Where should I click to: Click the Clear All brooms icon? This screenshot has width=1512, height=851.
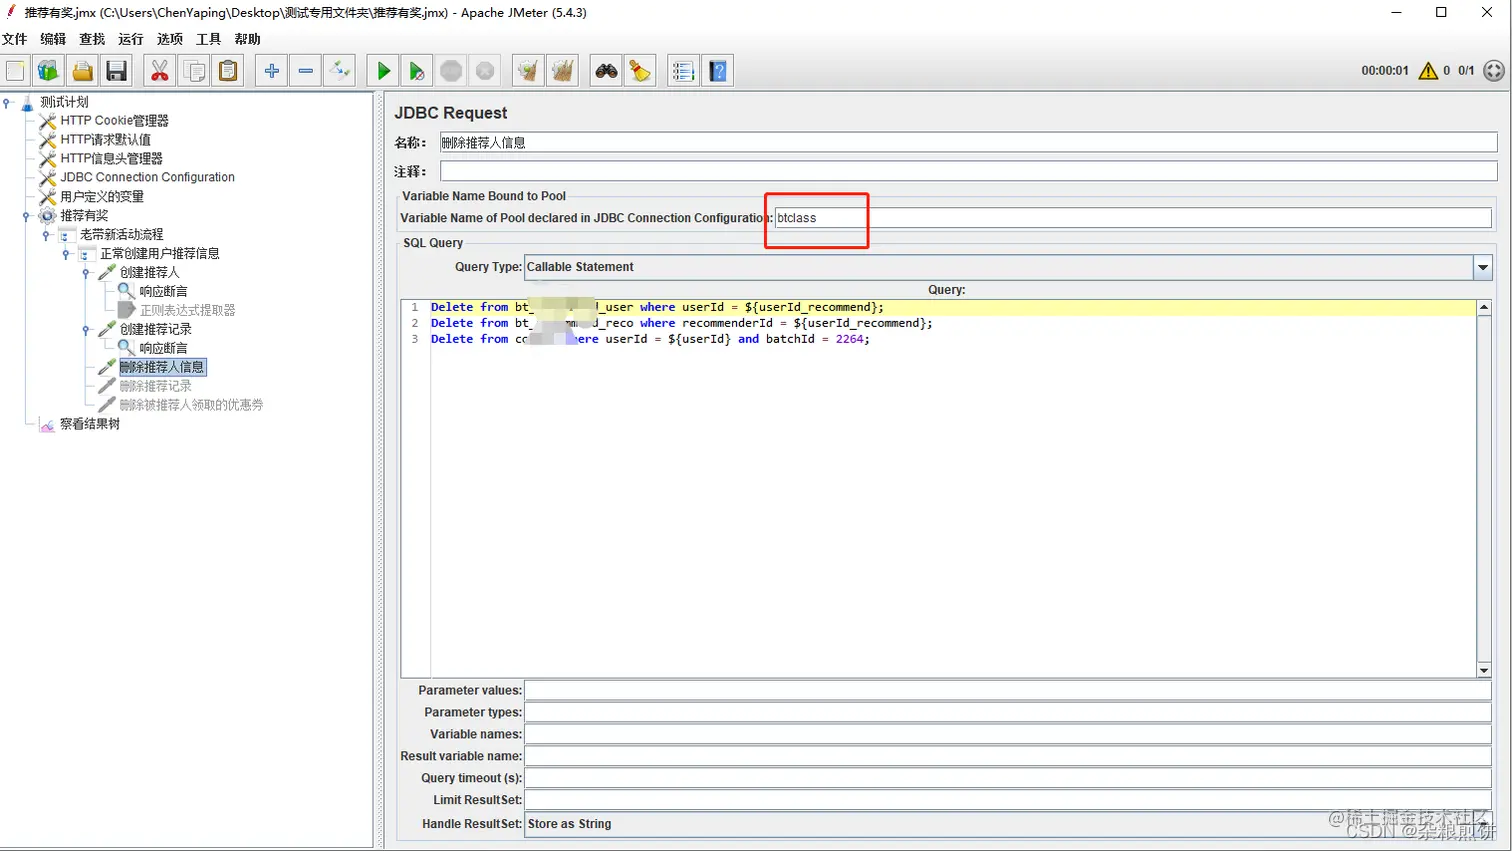563,71
